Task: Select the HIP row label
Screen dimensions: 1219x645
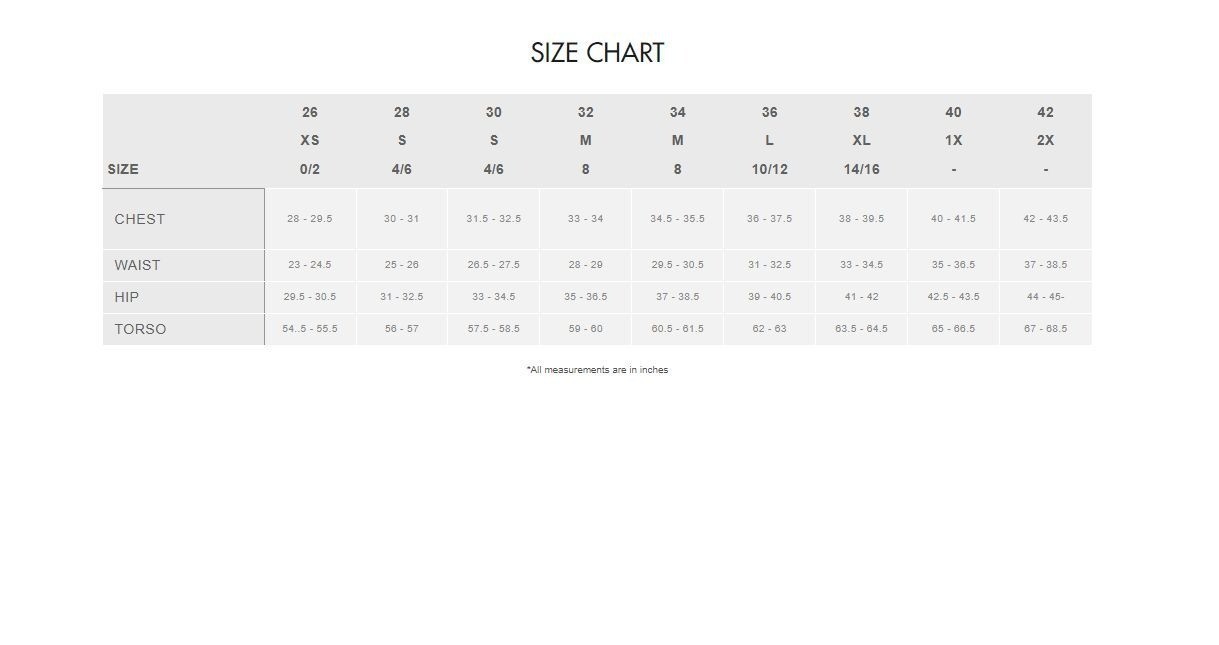Action: (x=127, y=297)
